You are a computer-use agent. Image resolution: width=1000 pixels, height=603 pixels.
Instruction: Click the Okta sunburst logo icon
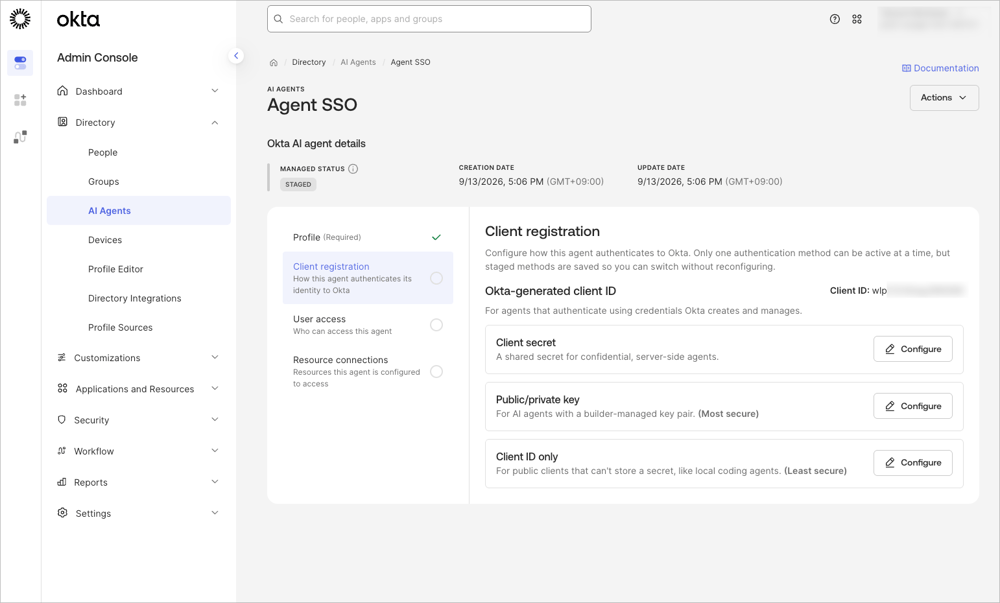[20, 18]
